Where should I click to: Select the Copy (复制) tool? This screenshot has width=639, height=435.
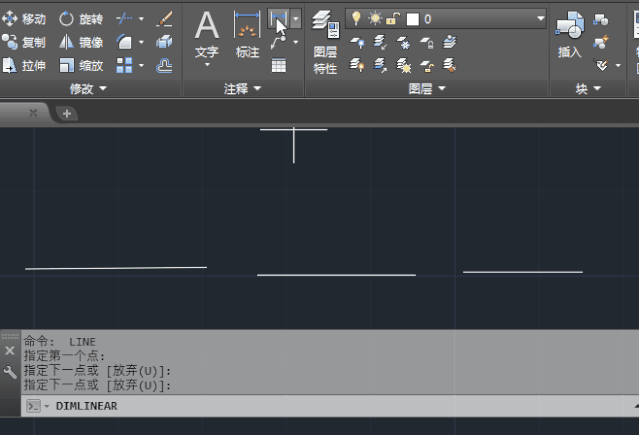pyautogui.click(x=24, y=42)
